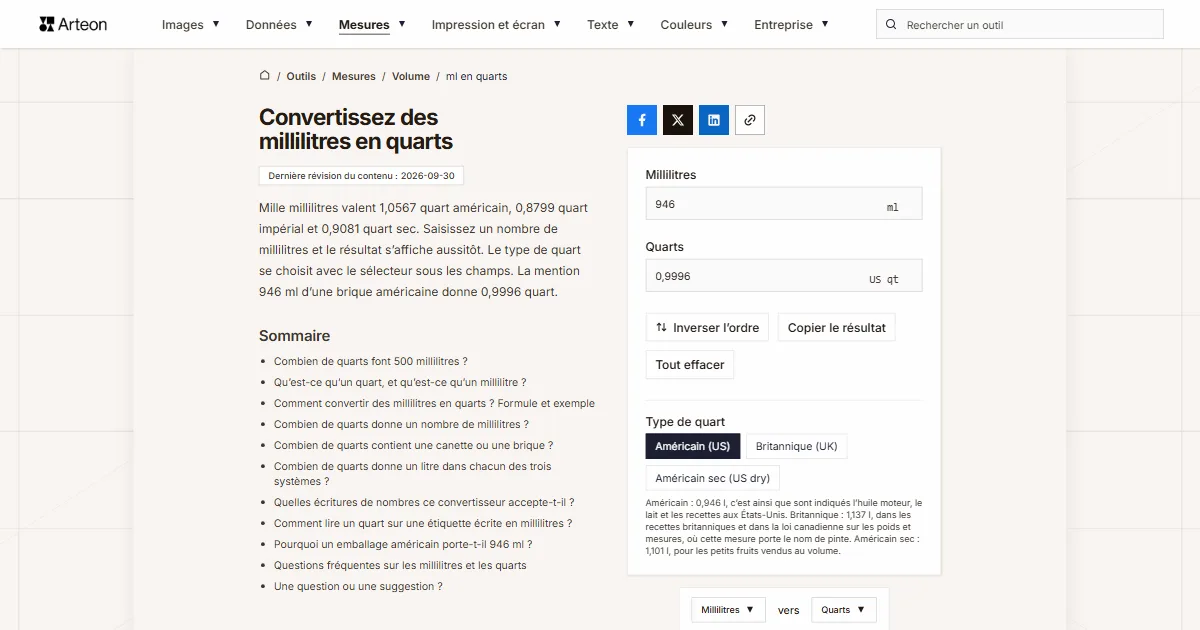Select the Américain sec (US dry) type

click(x=713, y=478)
